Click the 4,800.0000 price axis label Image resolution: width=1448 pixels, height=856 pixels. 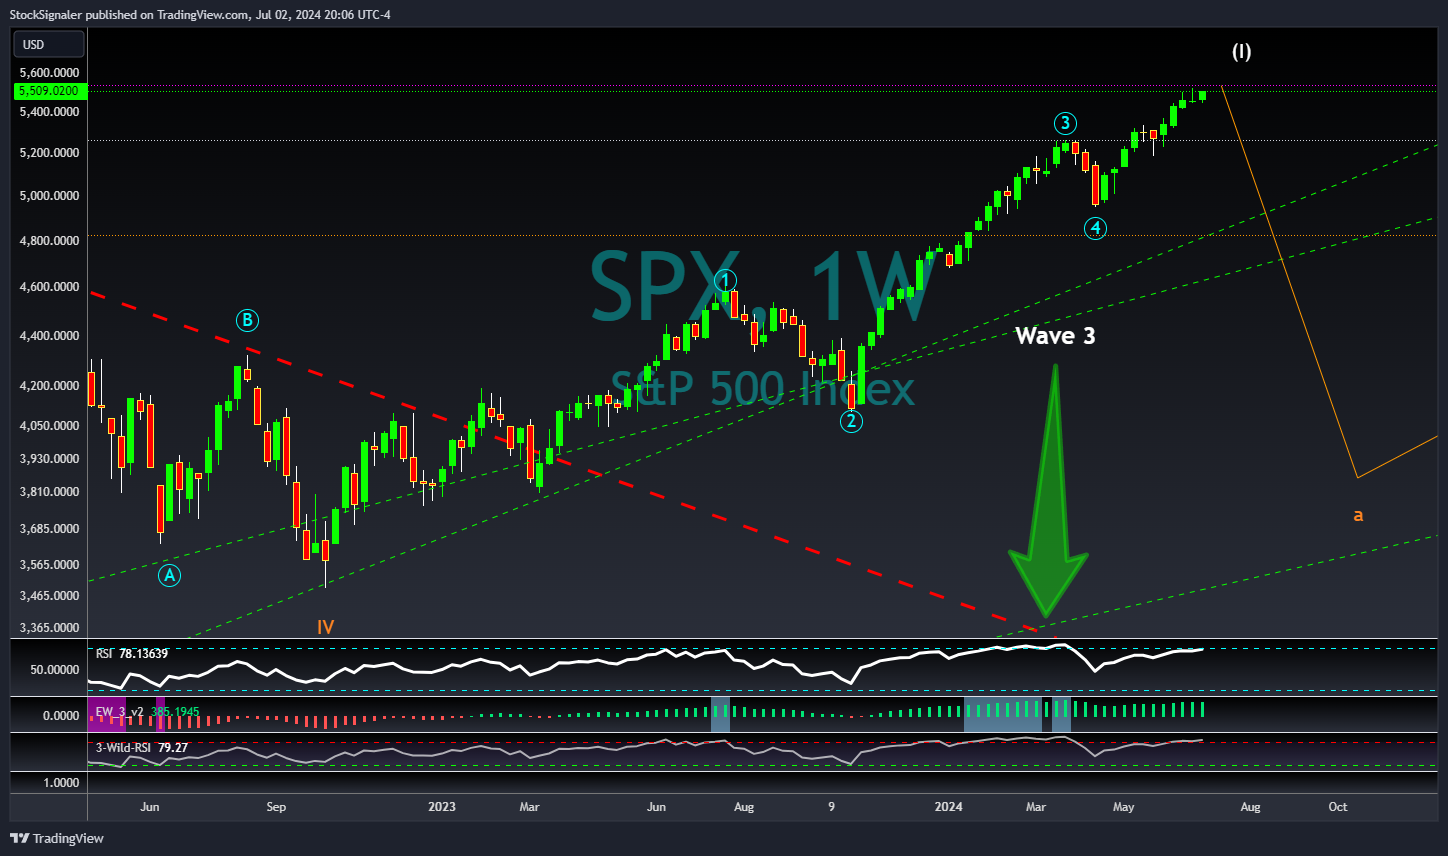(49, 240)
